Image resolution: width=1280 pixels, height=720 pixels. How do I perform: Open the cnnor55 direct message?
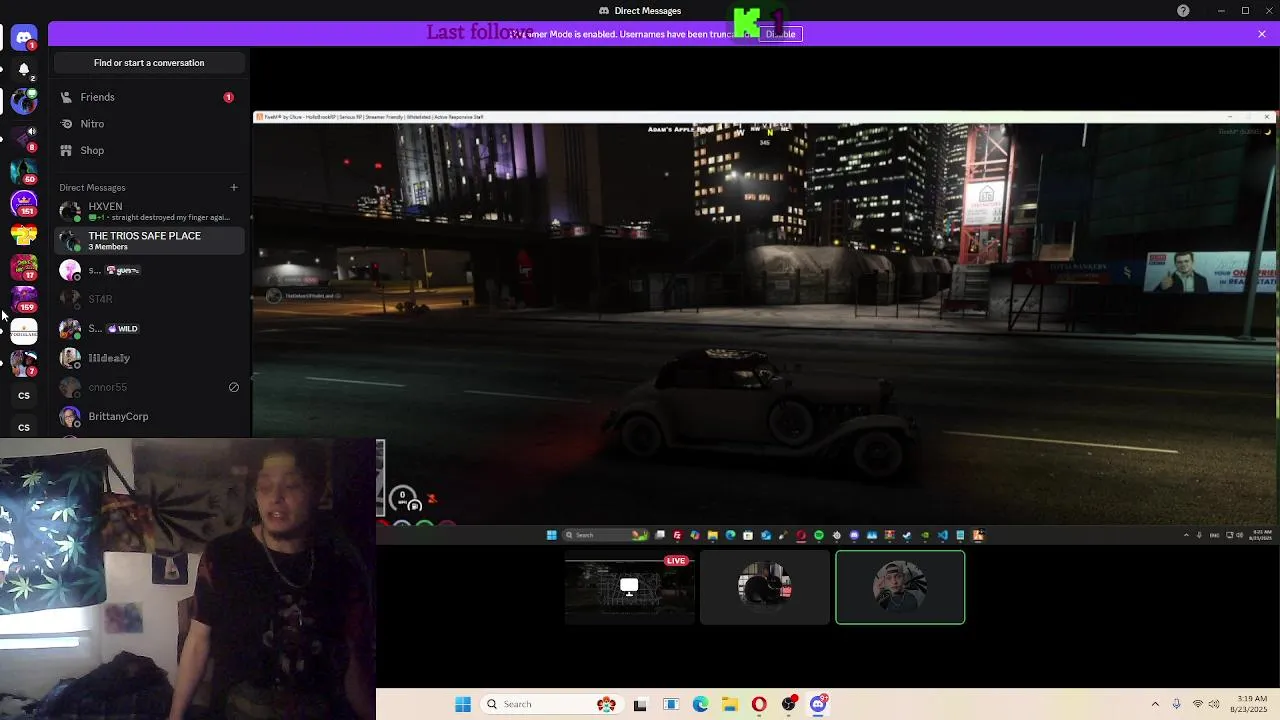point(149,387)
